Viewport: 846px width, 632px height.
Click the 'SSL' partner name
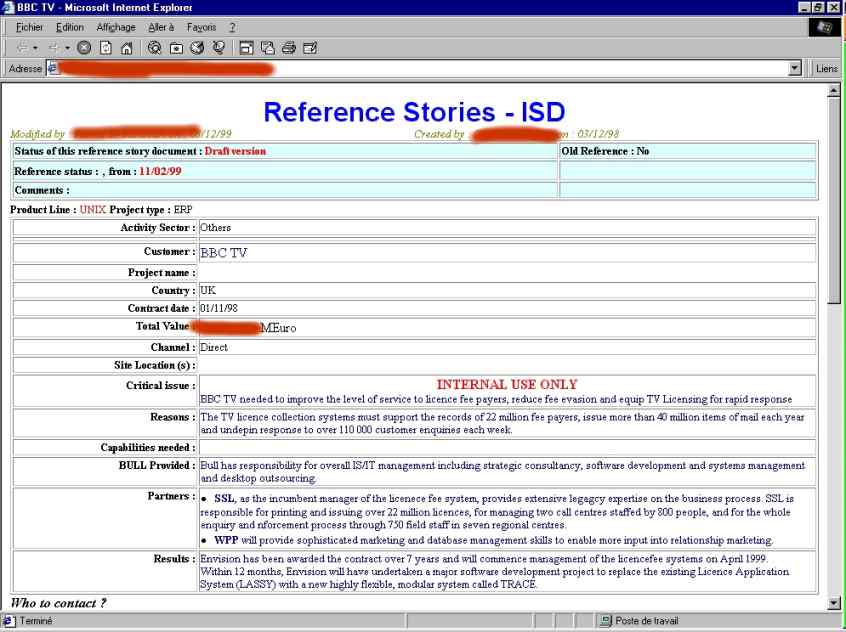224,498
